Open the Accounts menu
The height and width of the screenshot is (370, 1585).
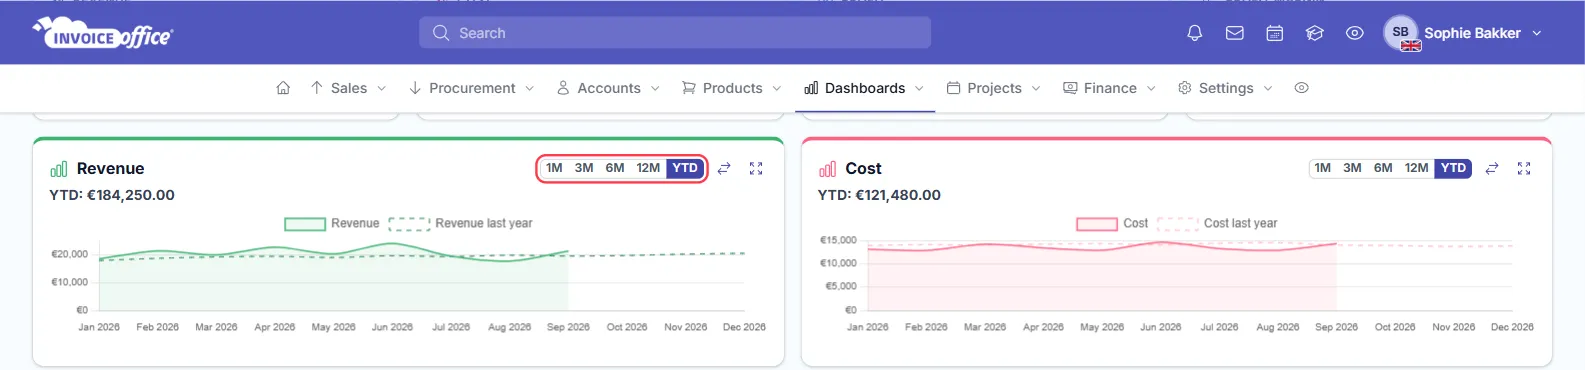608,88
